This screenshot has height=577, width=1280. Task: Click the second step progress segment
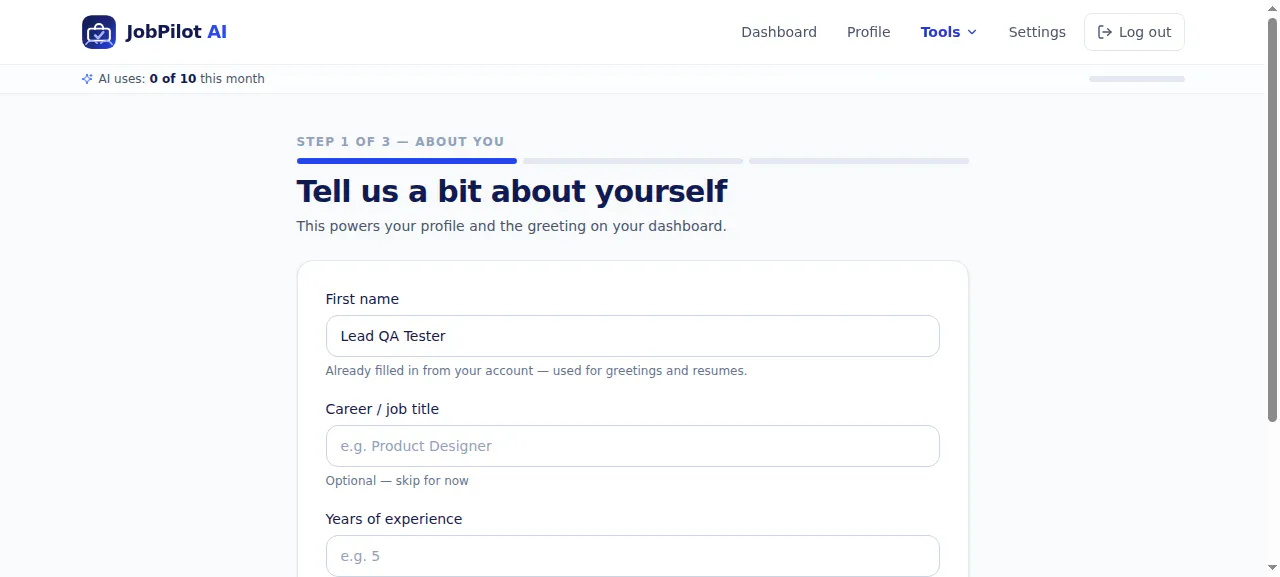pos(633,161)
